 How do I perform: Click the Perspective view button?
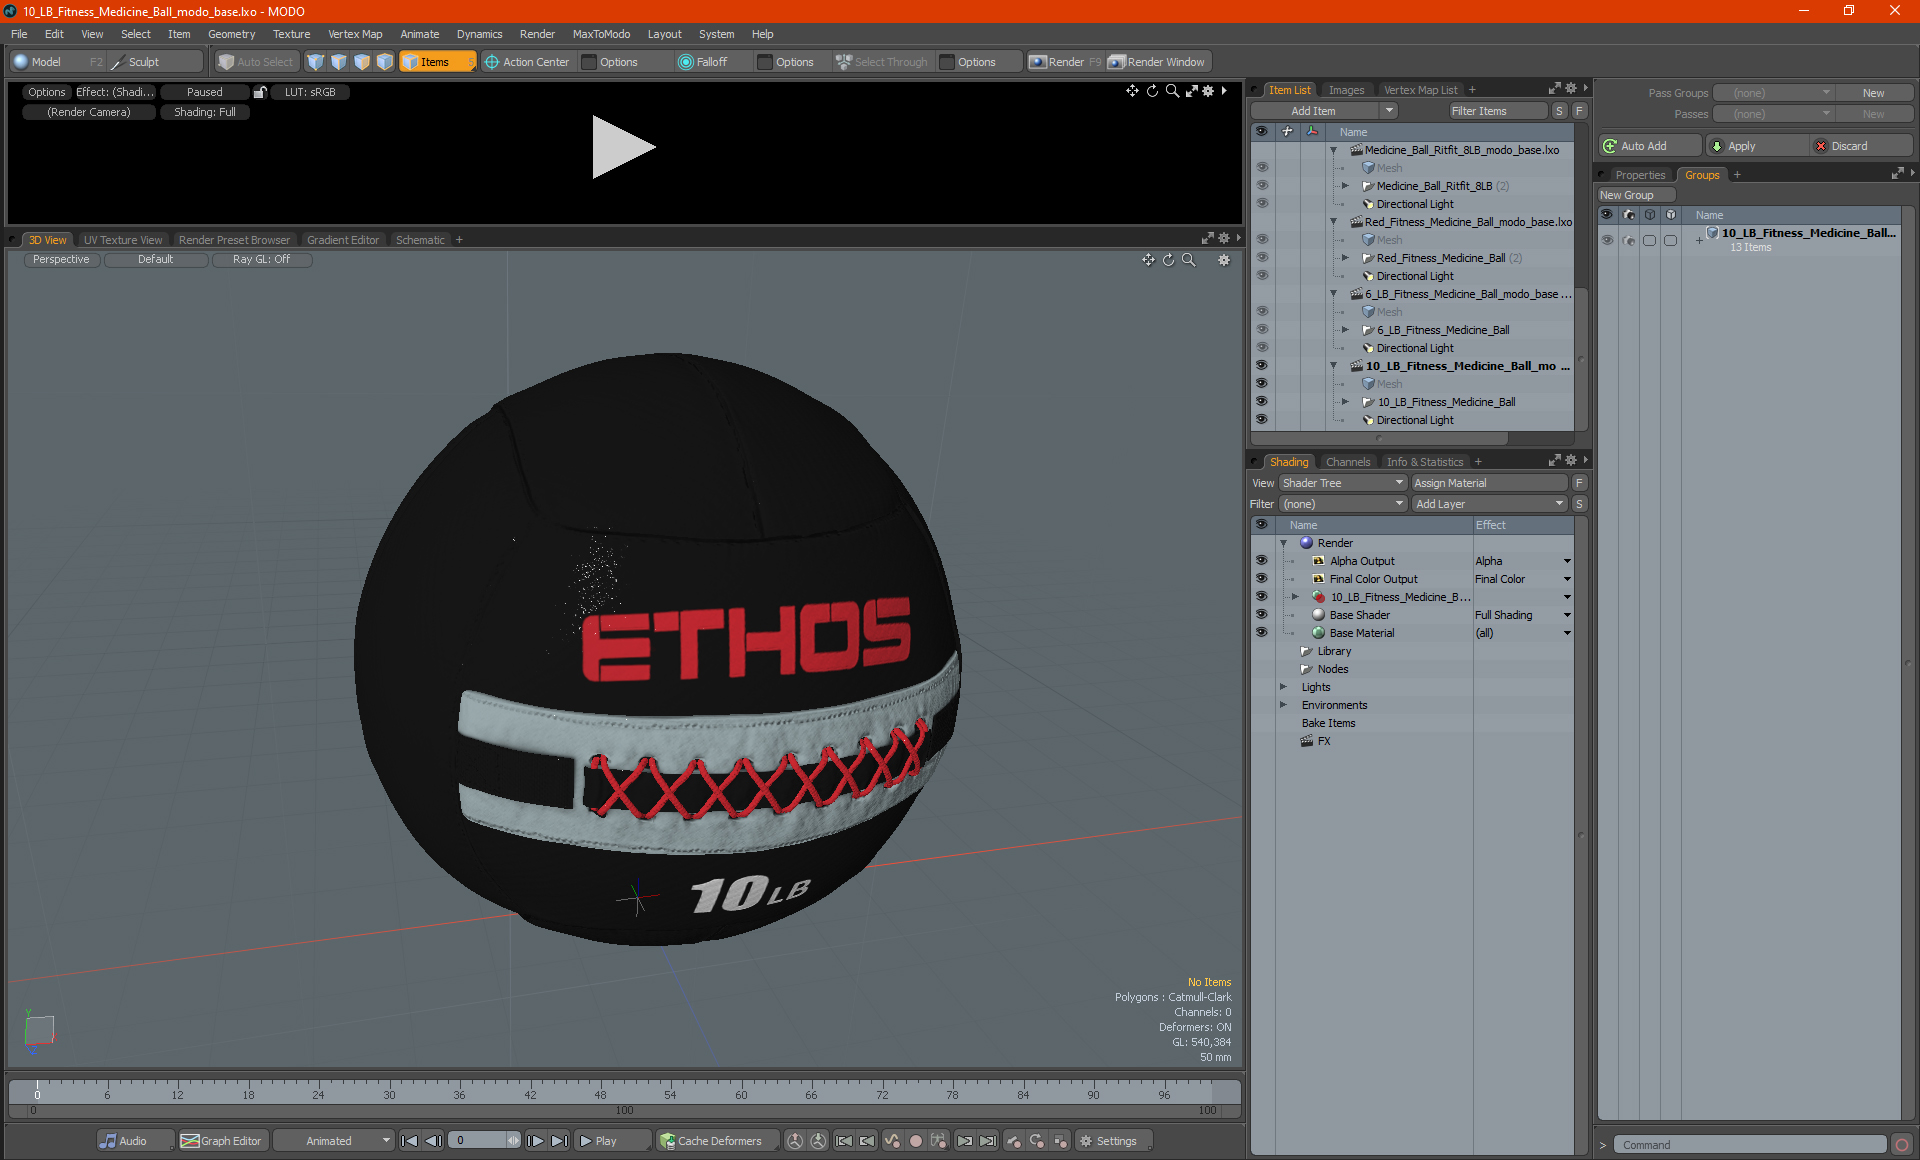pos(61,260)
